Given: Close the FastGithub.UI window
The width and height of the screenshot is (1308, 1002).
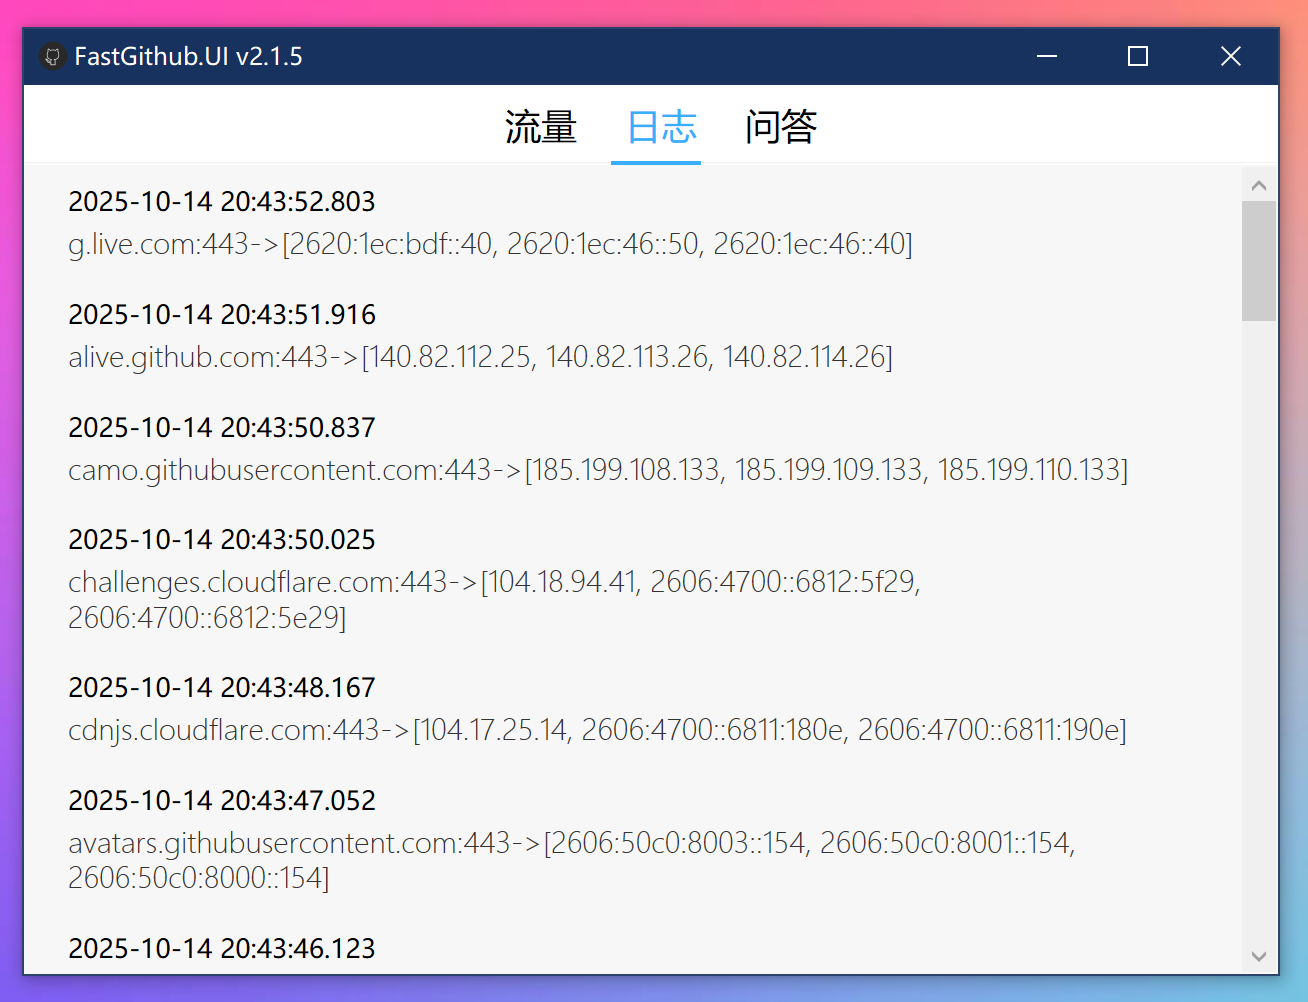Looking at the screenshot, I should (1231, 57).
